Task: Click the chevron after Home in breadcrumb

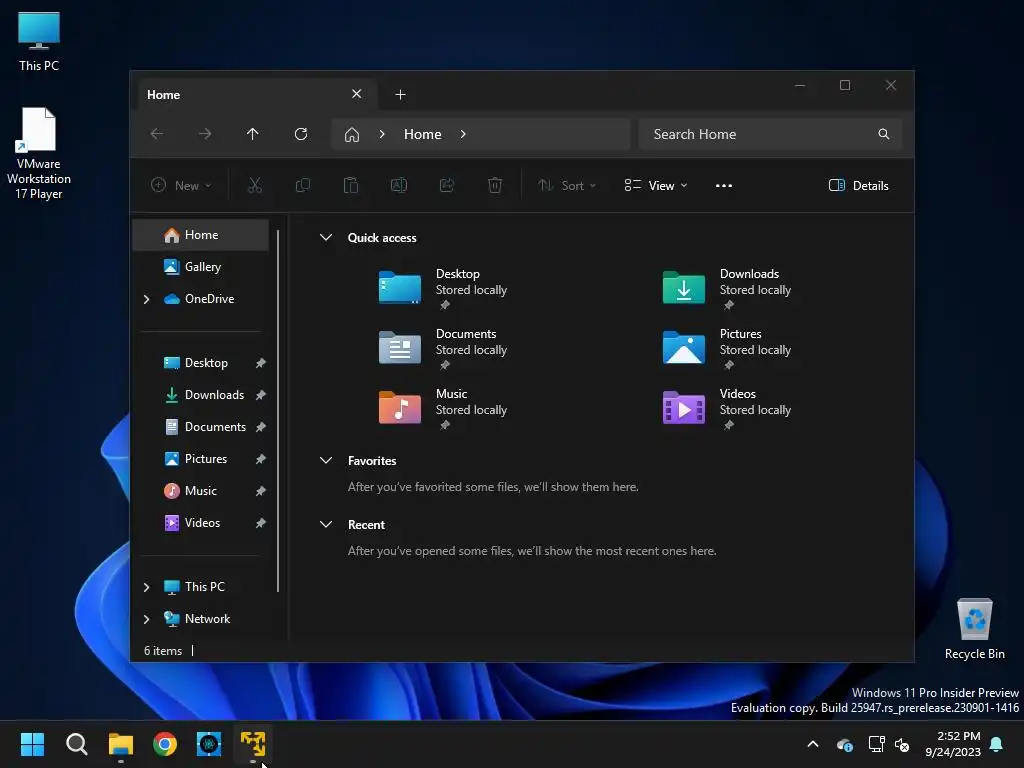Action: [463, 134]
